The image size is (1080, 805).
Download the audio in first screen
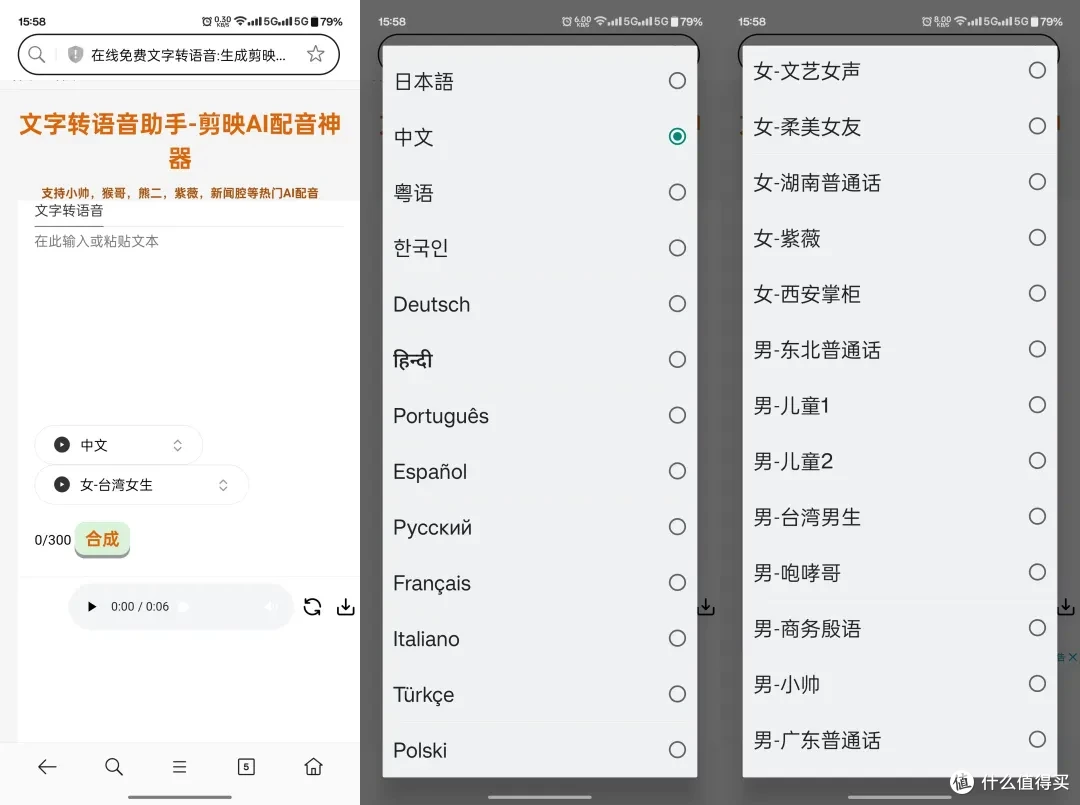pyautogui.click(x=346, y=607)
